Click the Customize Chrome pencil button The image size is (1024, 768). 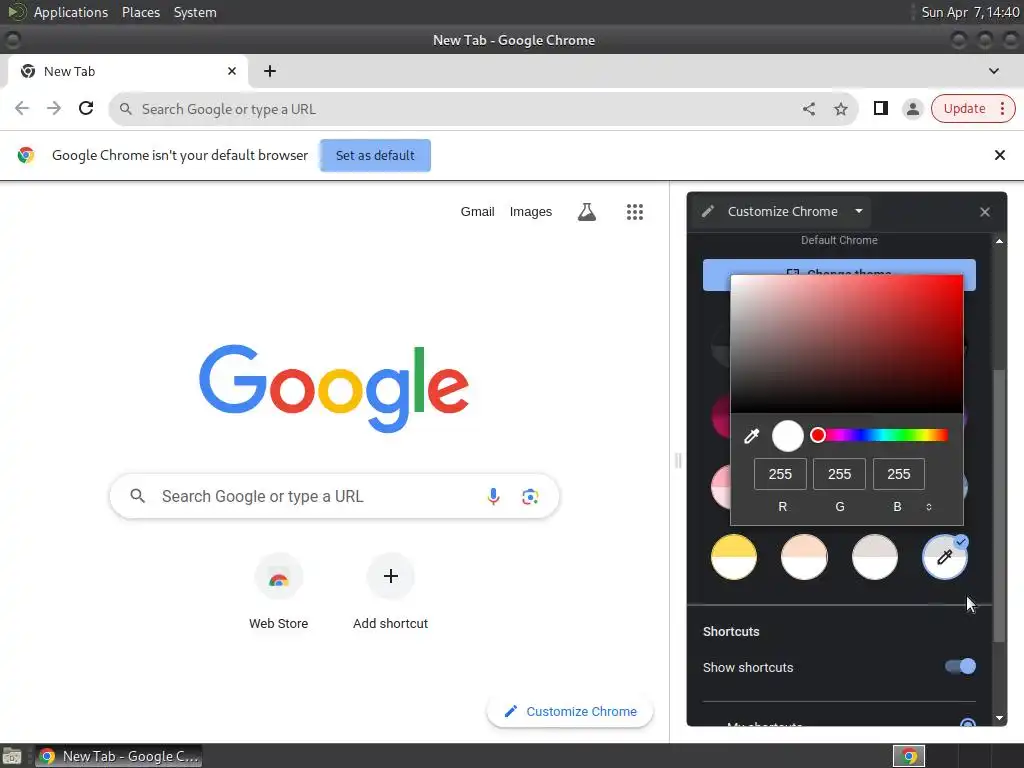click(570, 711)
